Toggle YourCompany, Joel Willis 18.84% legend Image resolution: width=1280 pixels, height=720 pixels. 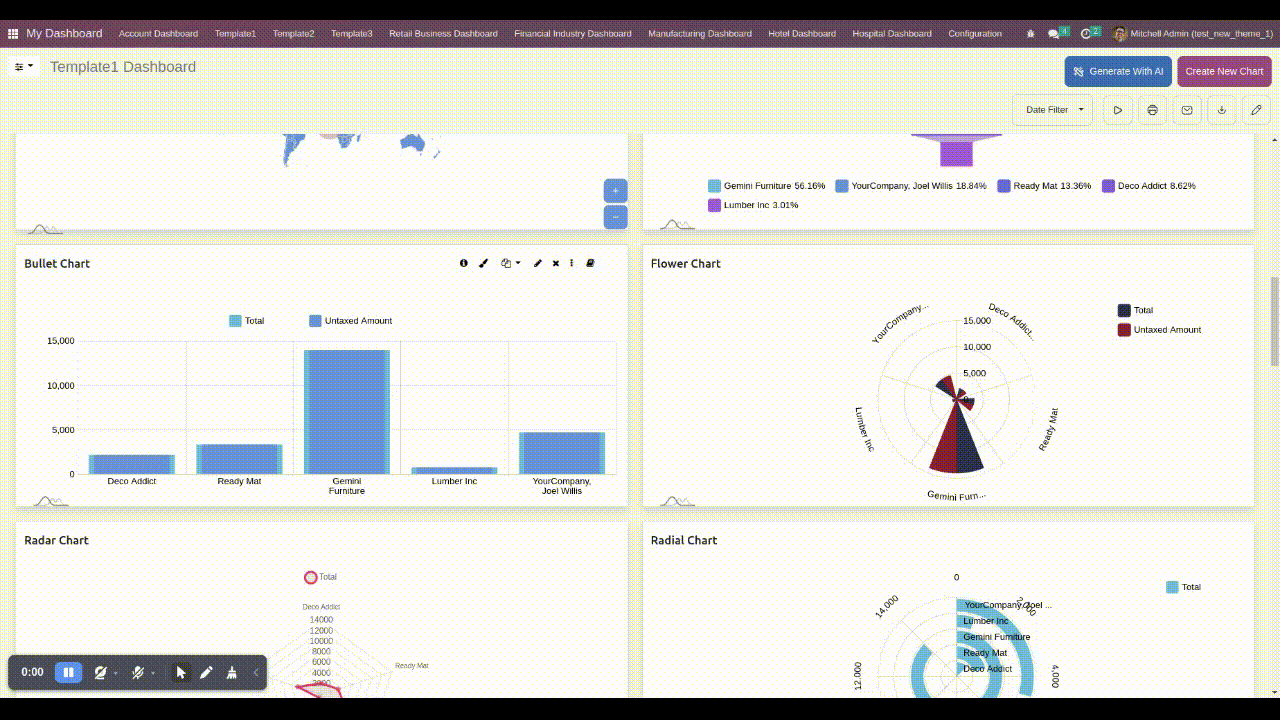[911, 186]
